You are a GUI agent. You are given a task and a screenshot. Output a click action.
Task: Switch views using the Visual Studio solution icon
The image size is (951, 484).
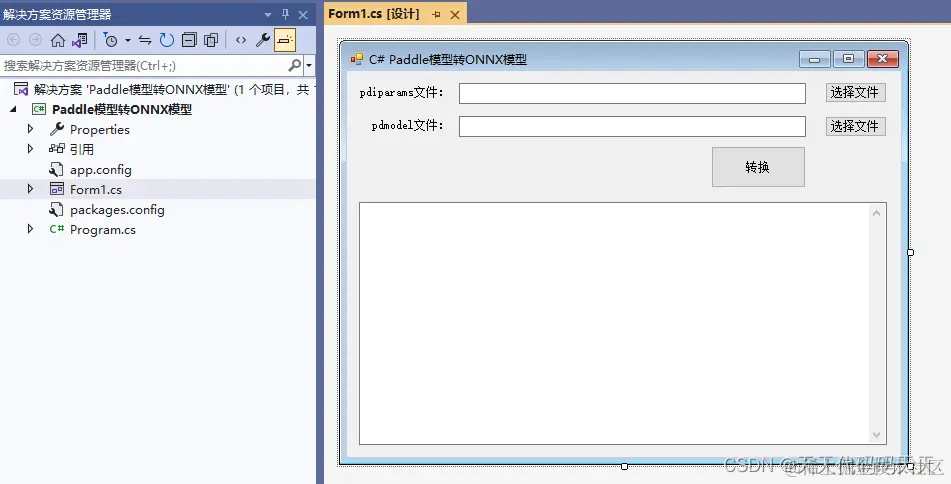tap(79, 40)
